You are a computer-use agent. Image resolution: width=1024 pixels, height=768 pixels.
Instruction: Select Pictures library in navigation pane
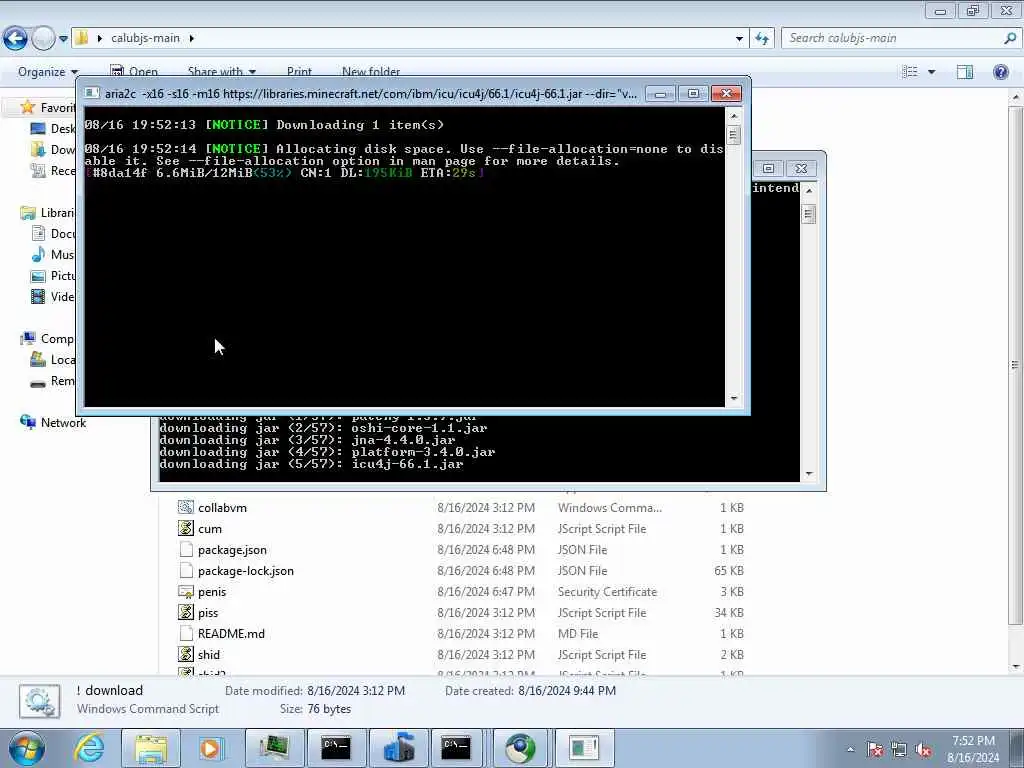point(54,276)
